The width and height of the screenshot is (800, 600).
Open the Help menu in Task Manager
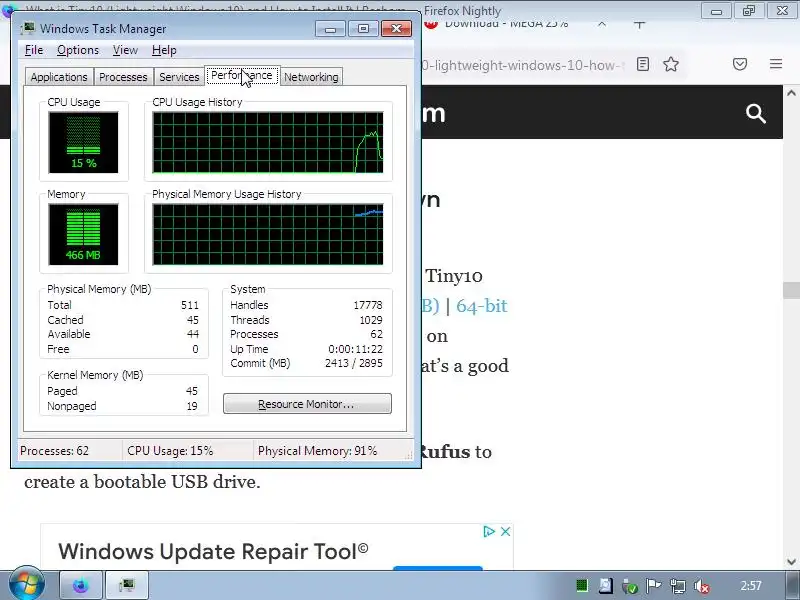tap(164, 50)
